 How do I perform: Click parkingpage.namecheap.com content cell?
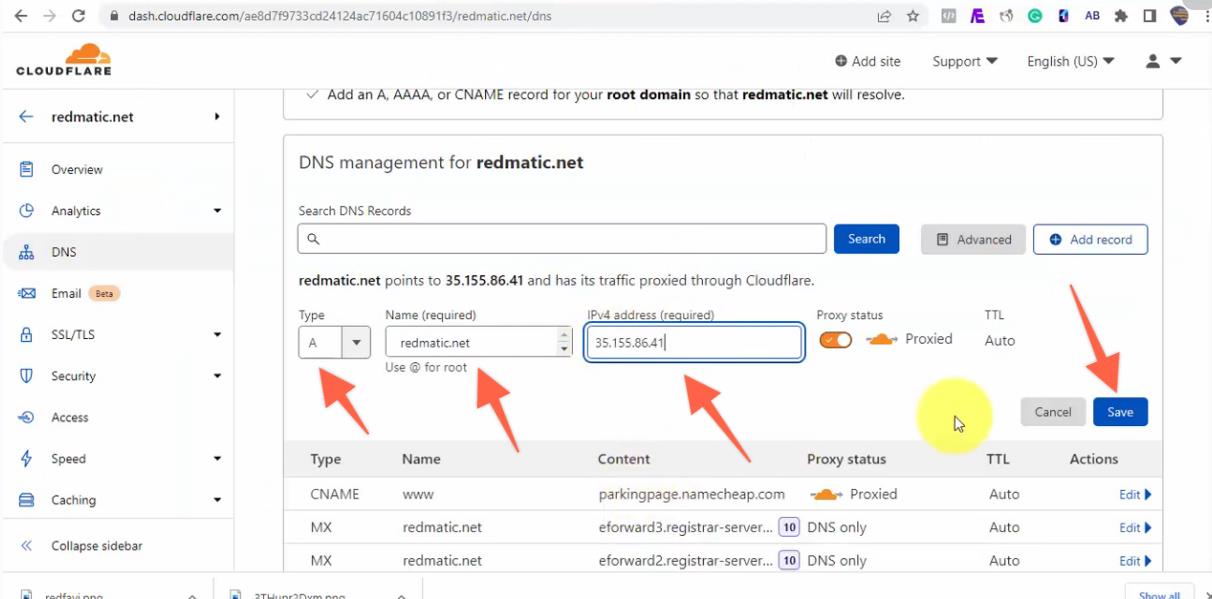pyautogui.click(x=691, y=494)
